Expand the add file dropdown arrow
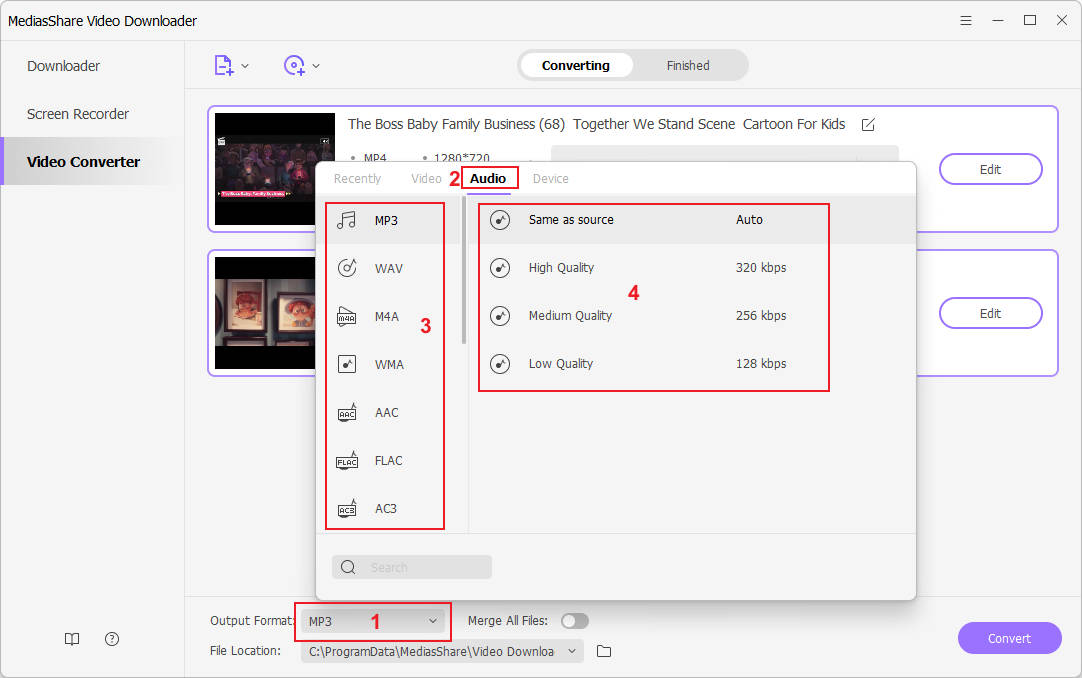 tap(246, 66)
